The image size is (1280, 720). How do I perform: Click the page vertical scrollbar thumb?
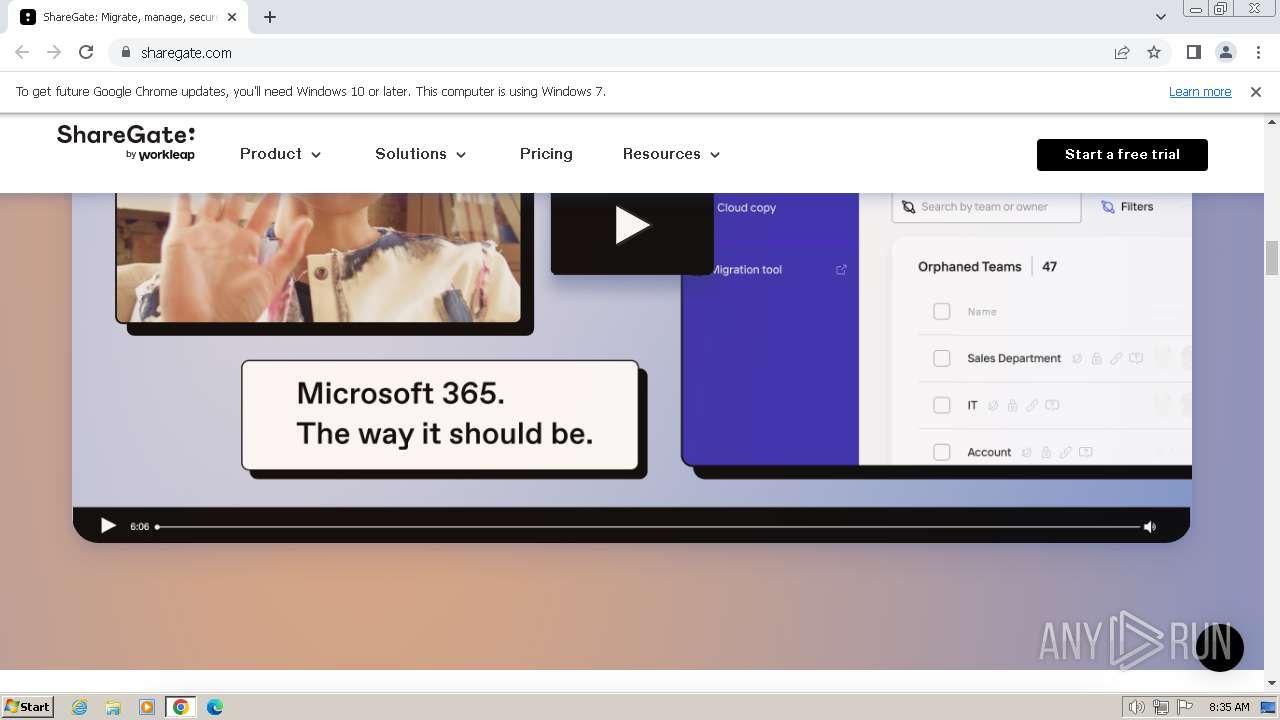pyautogui.click(x=1272, y=258)
